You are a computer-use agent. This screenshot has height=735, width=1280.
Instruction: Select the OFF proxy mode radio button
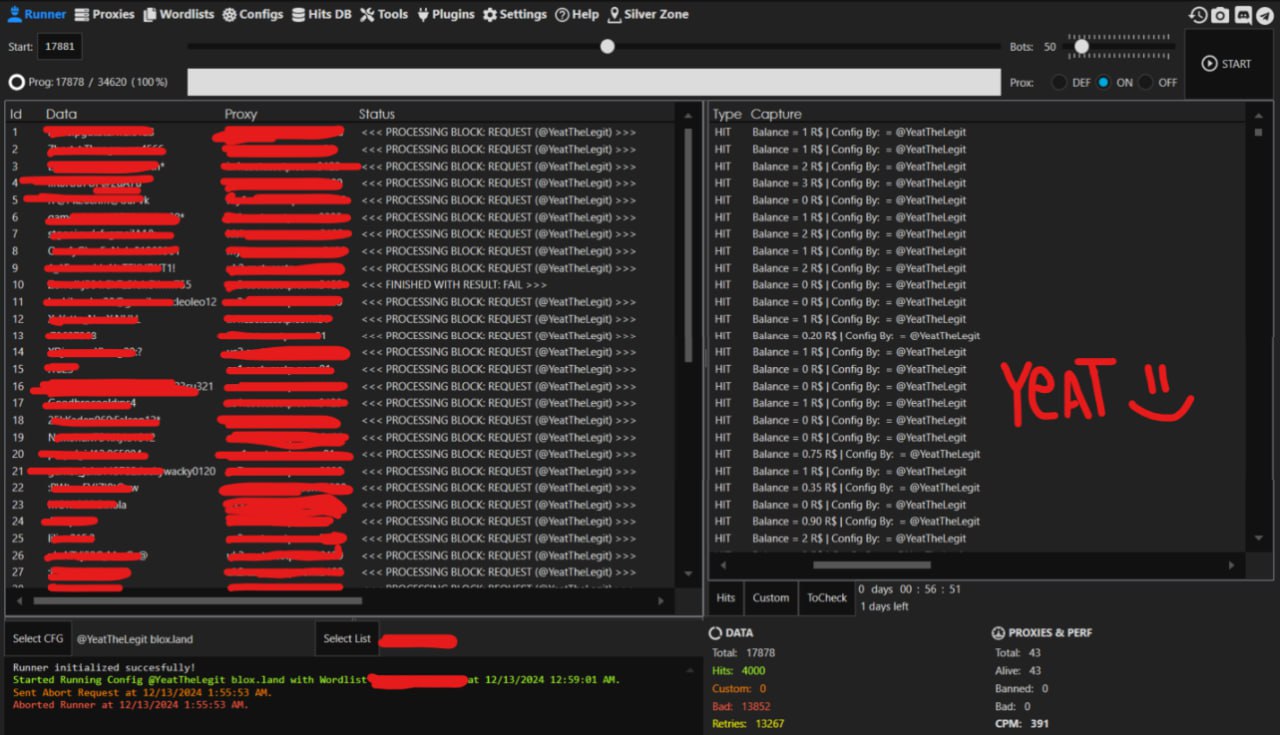point(1146,83)
